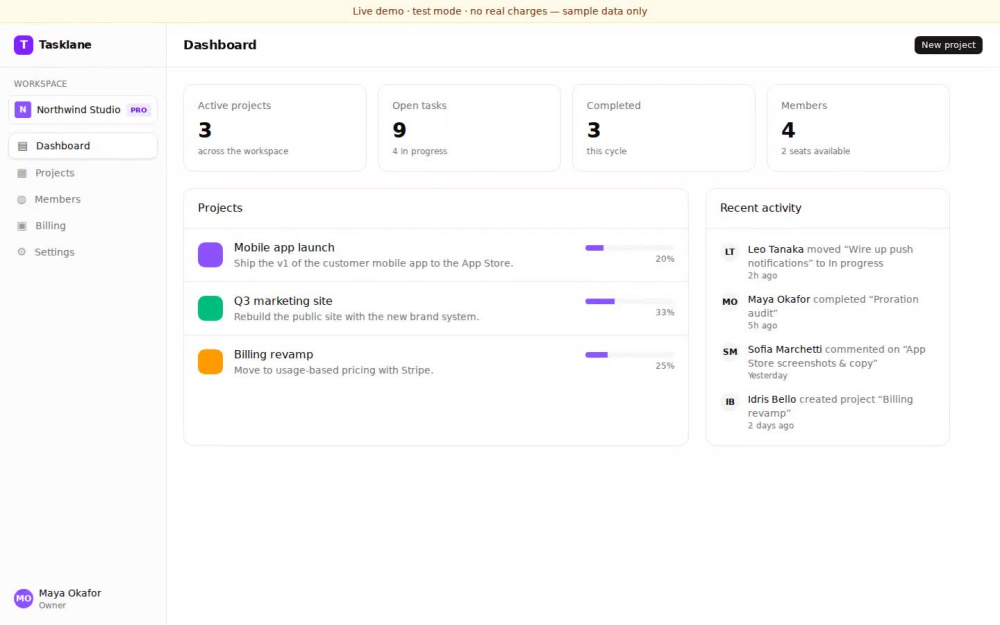The width and height of the screenshot is (1000, 625).
Task: Click the Completed stat card
Action: pyautogui.click(x=664, y=128)
